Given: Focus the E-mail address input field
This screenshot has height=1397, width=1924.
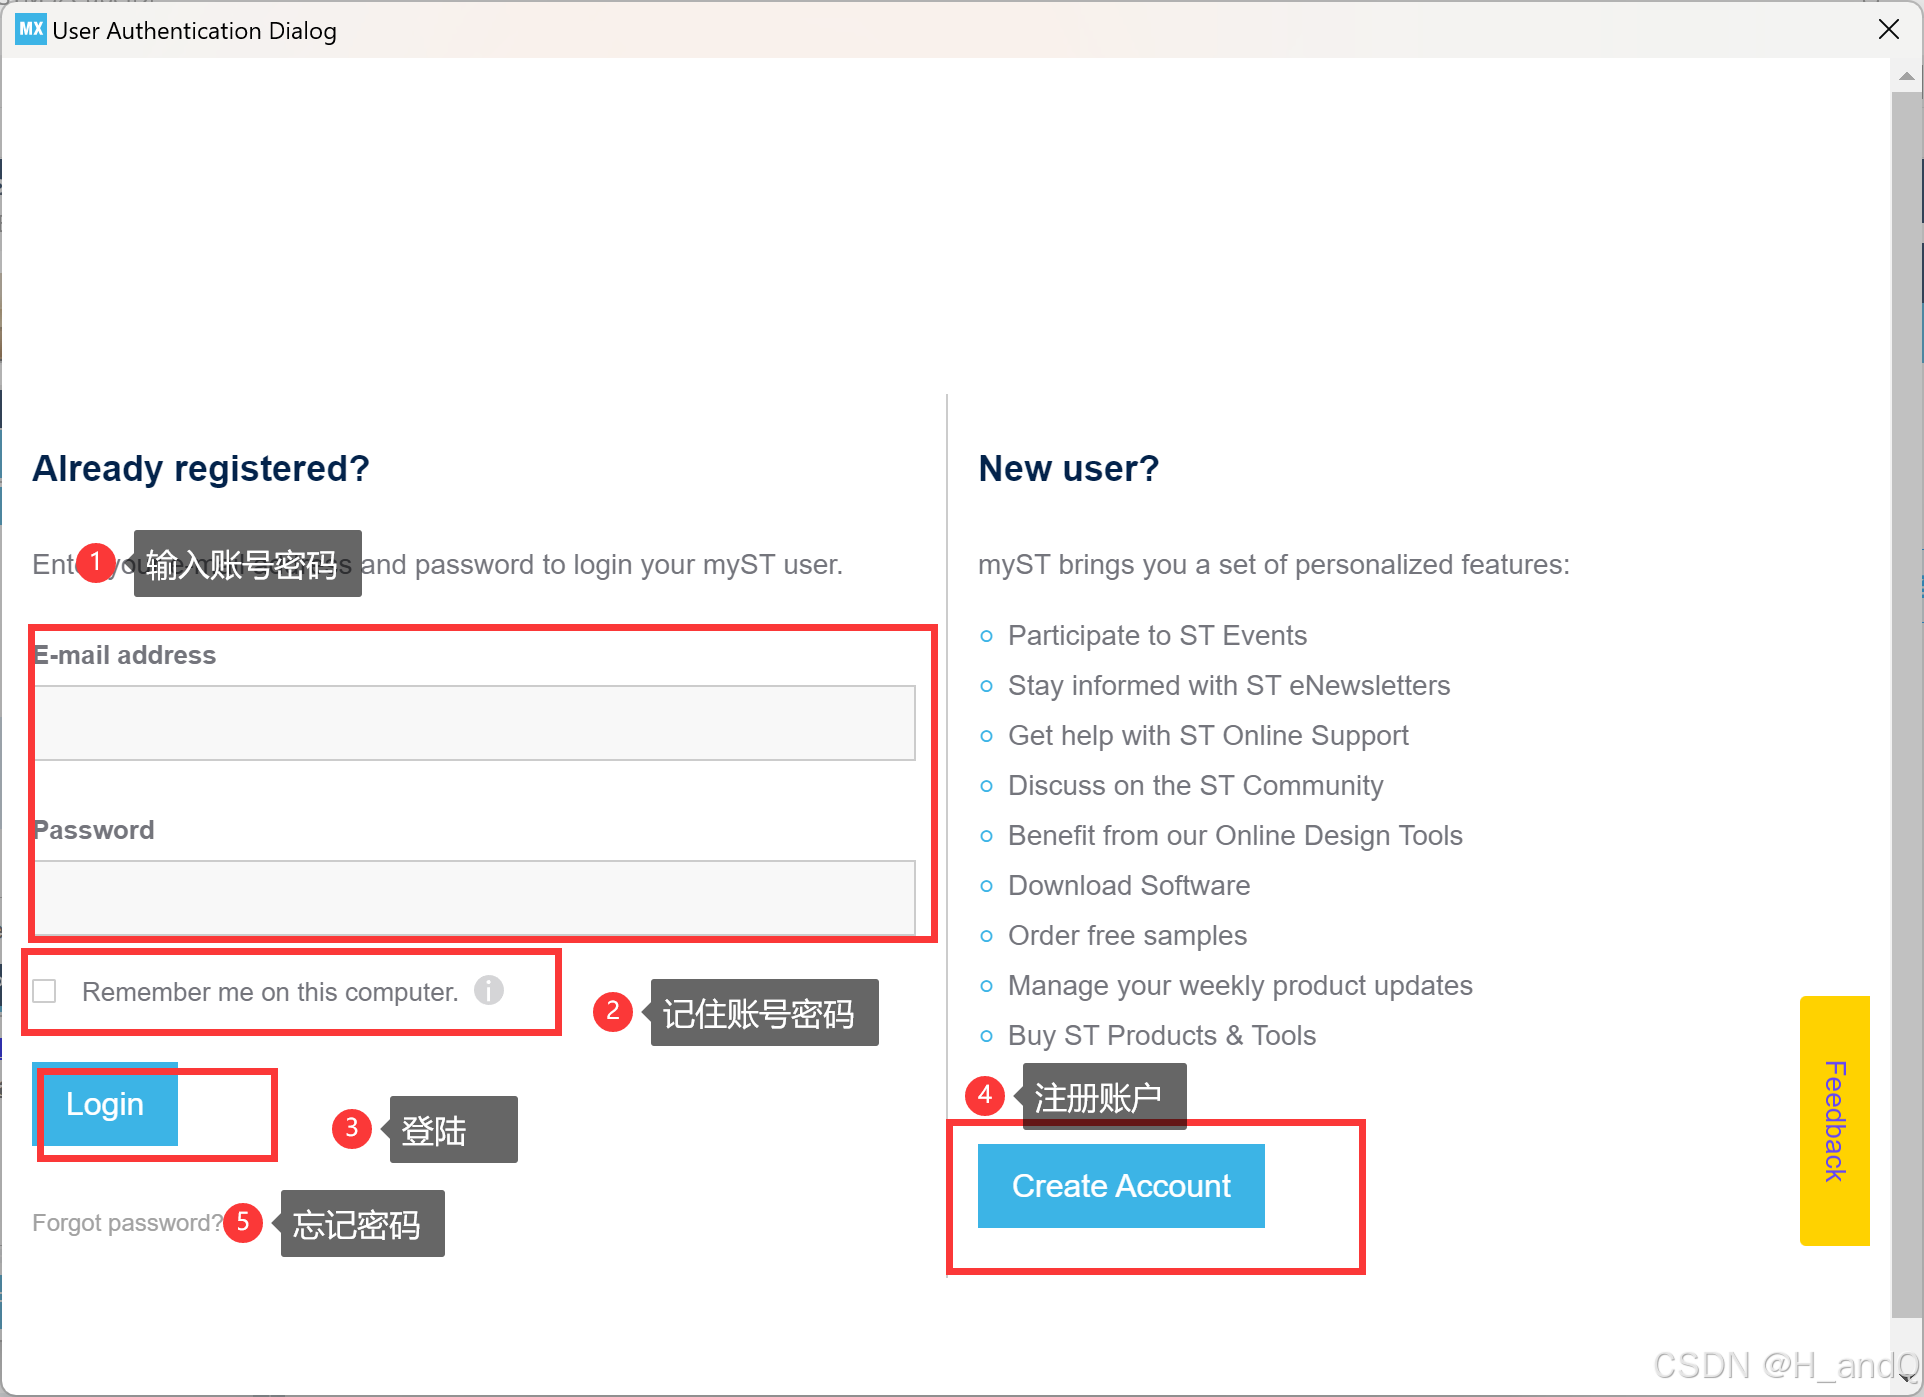Looking at the screenshot, I should [x=475, y=723].
